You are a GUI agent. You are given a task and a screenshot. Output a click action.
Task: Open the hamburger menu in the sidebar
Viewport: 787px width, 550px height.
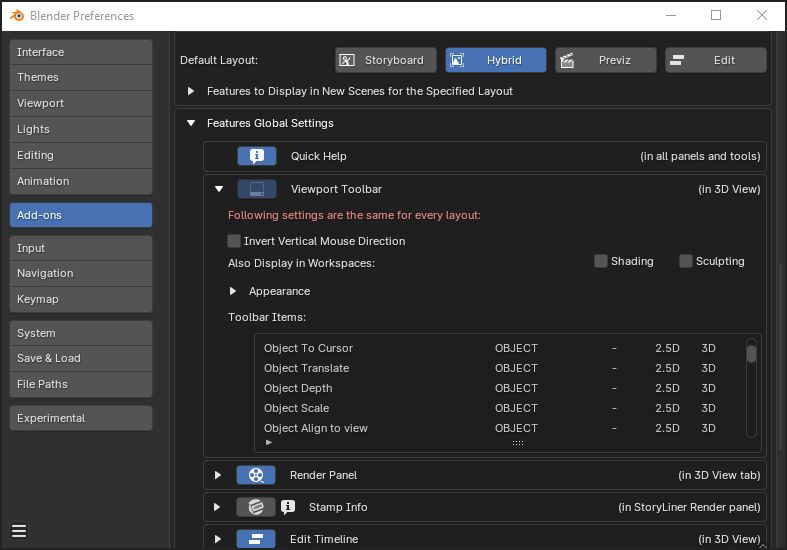[19, 531]
